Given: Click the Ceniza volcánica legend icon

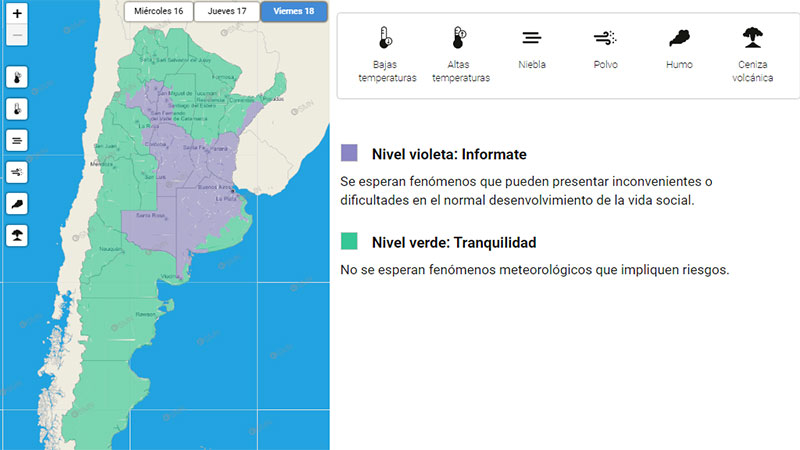Looking at the screenshot, I should tap(752, 39).
